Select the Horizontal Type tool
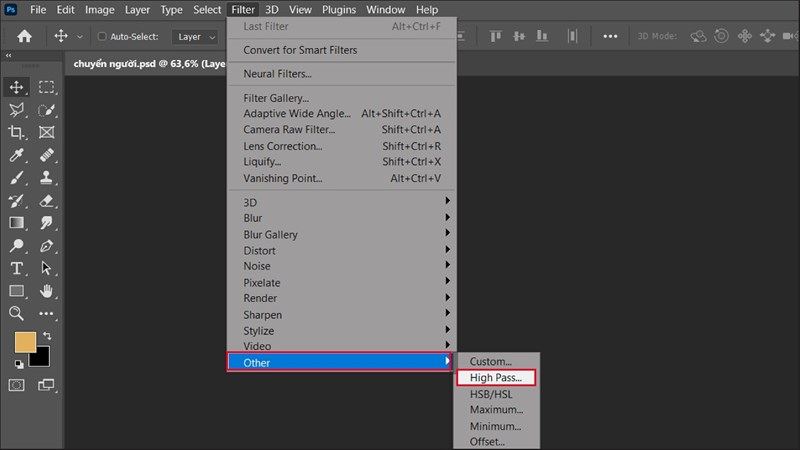Screen dimensions: 800x450 click(x=17, y=268)
